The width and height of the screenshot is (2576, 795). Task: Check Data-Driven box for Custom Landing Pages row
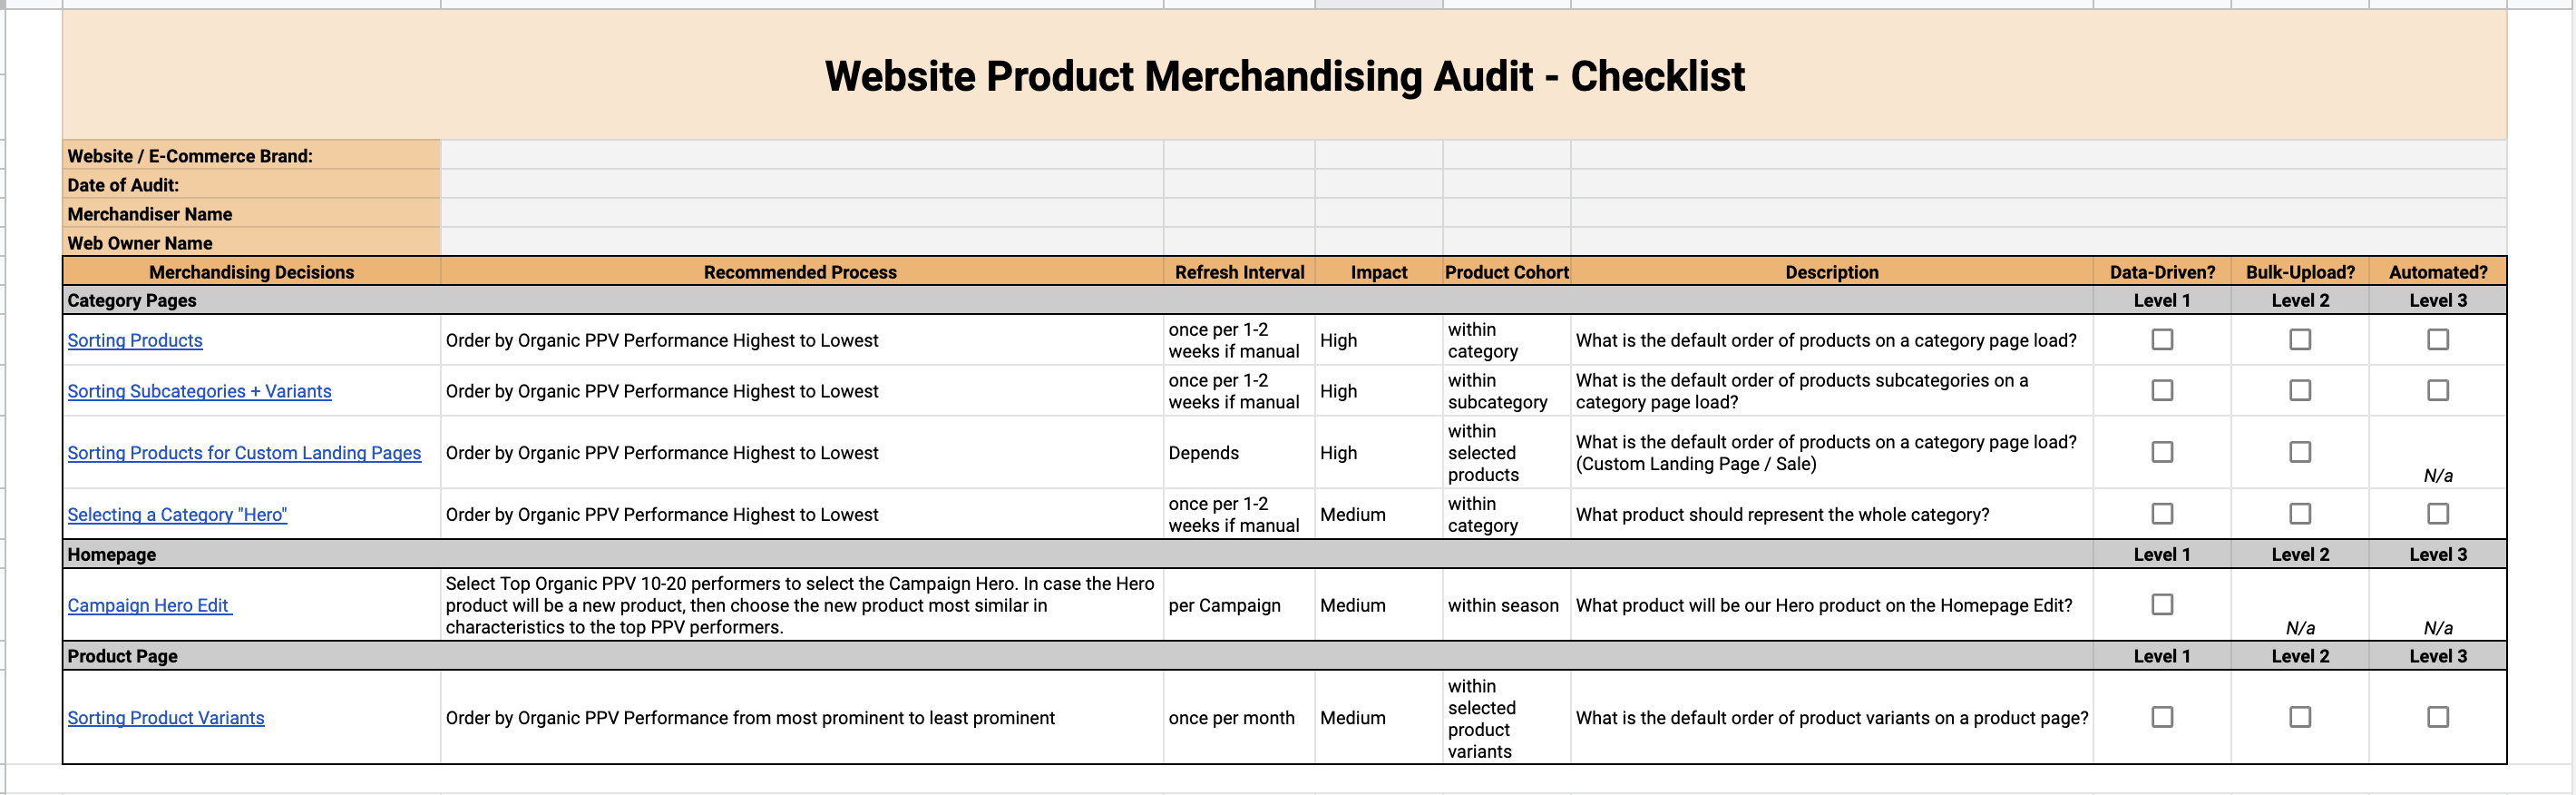point(2162,452)
